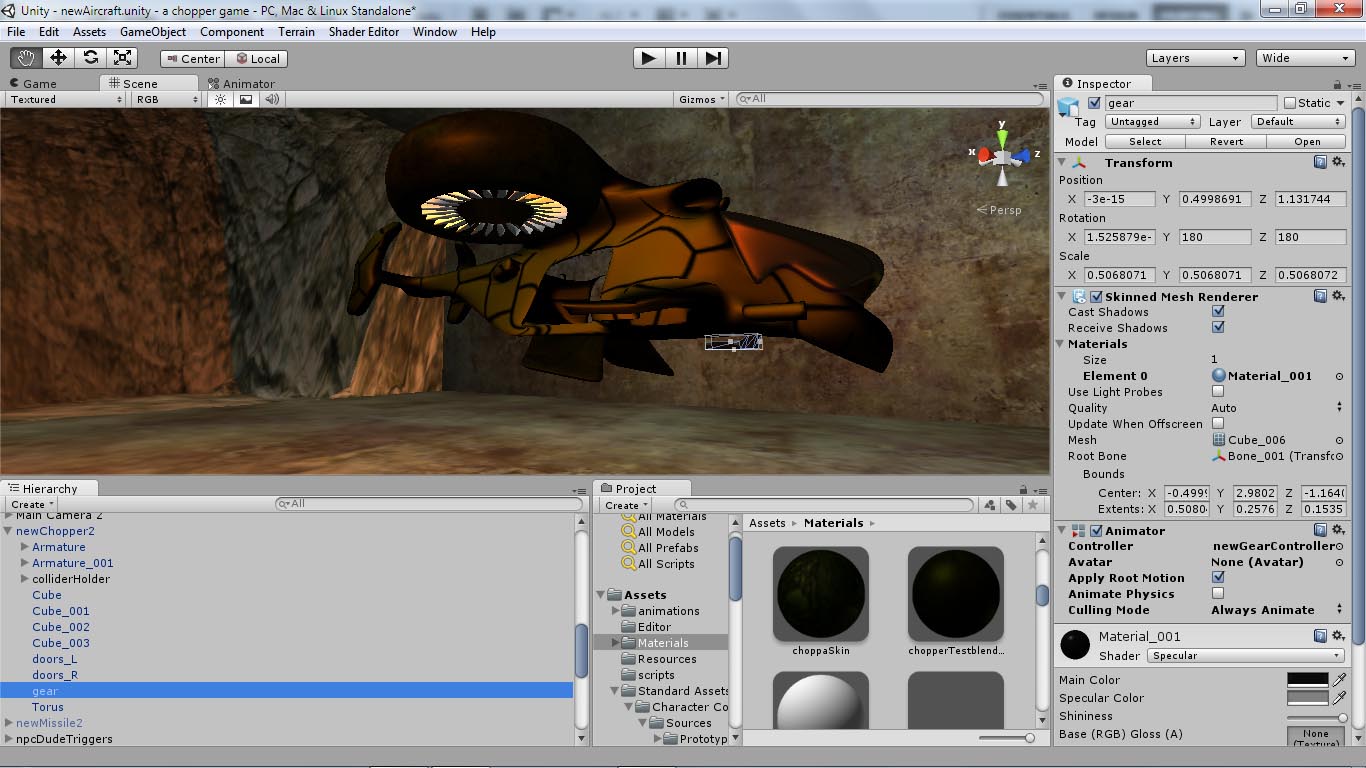Toggle the Static checkbox
Screen dimensions: 1366x768
click(x=1290, y=103)
